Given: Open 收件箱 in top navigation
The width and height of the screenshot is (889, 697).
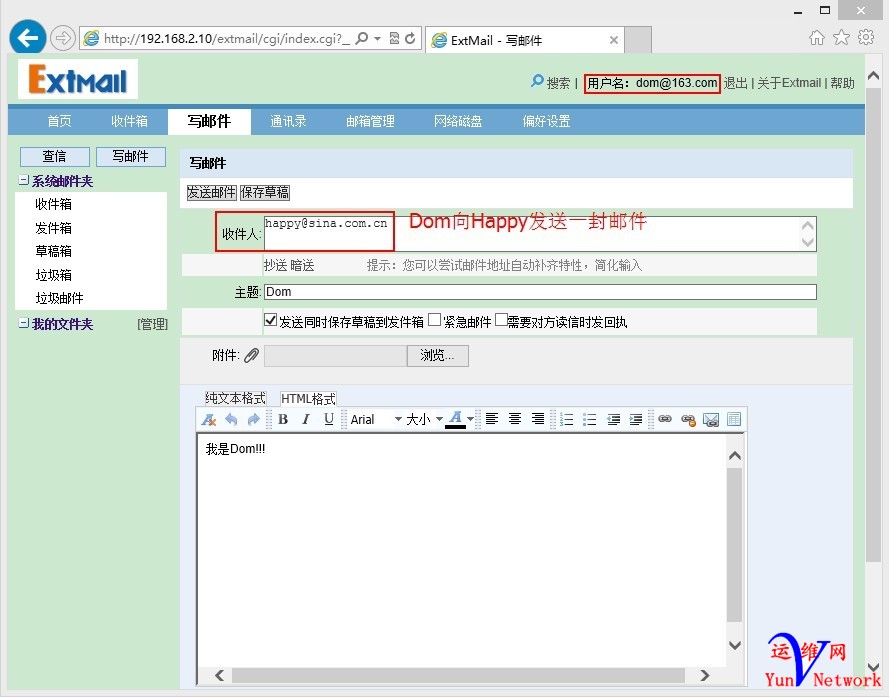Looking at the screenshot, I should coord(129,121).
